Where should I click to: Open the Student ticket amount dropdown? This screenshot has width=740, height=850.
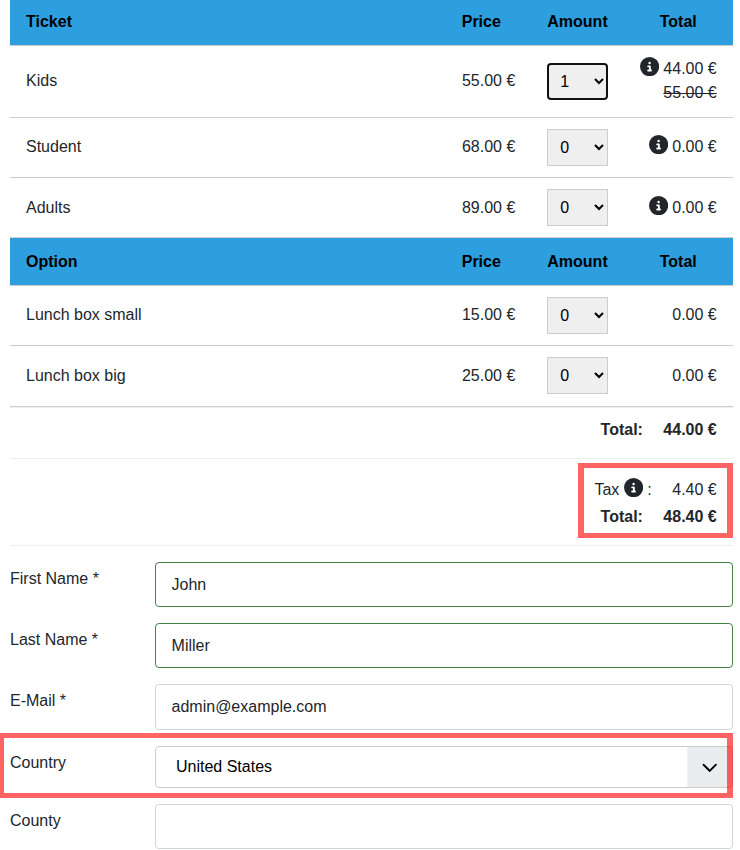577,147
